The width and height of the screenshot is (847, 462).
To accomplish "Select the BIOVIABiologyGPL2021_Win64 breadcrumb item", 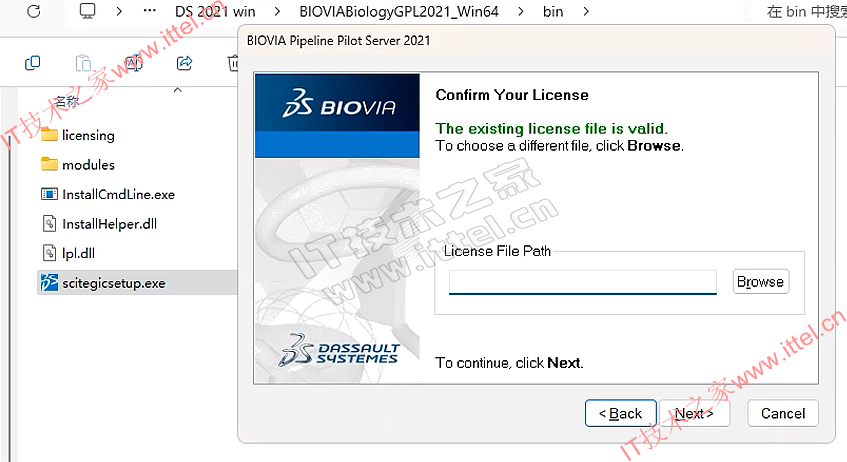I will 399,11.
